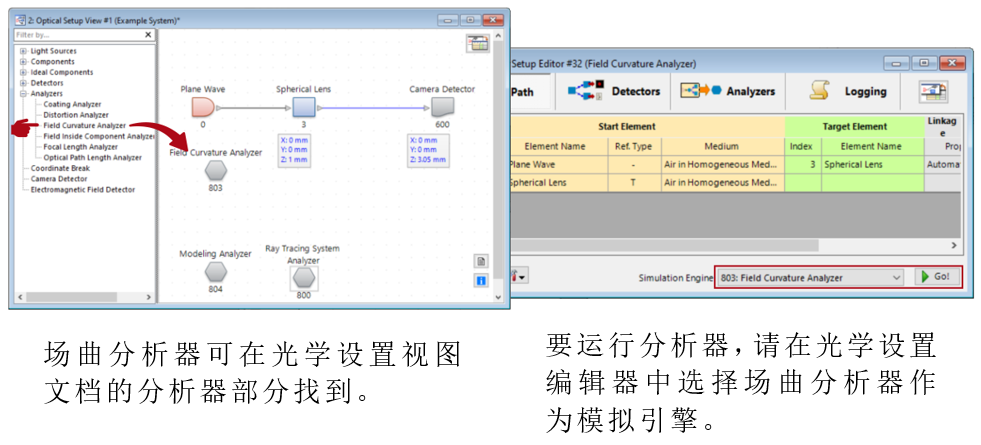981x445 pixels.
Task: Click the Index cell showing 3
Action: pos(802,165)
